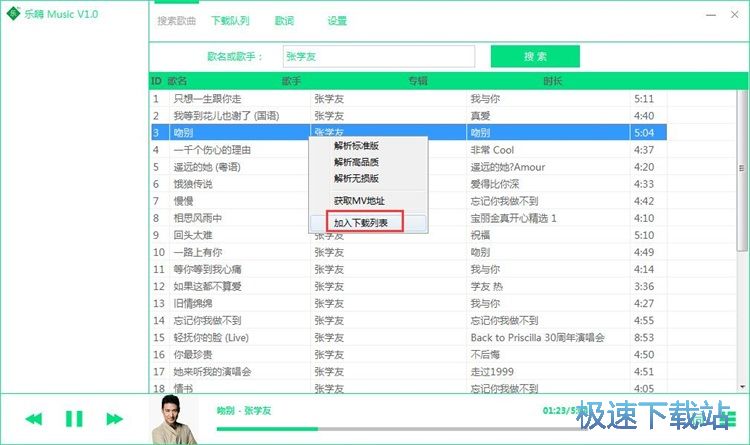
Task: Select song row 如果这都不算爱
Action: 409,286
